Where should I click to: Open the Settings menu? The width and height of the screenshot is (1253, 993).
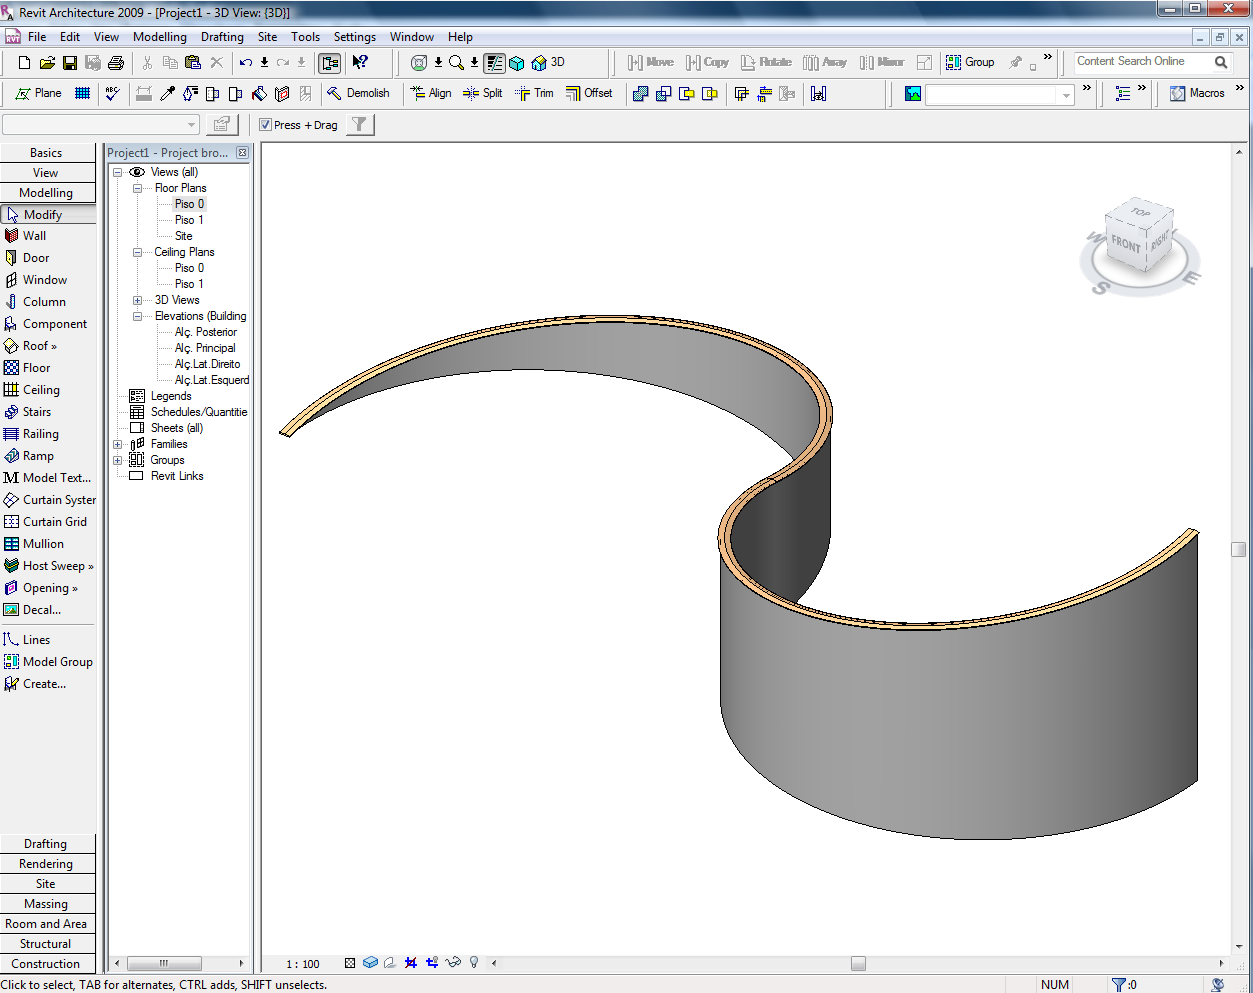click(x=354, y=37)
